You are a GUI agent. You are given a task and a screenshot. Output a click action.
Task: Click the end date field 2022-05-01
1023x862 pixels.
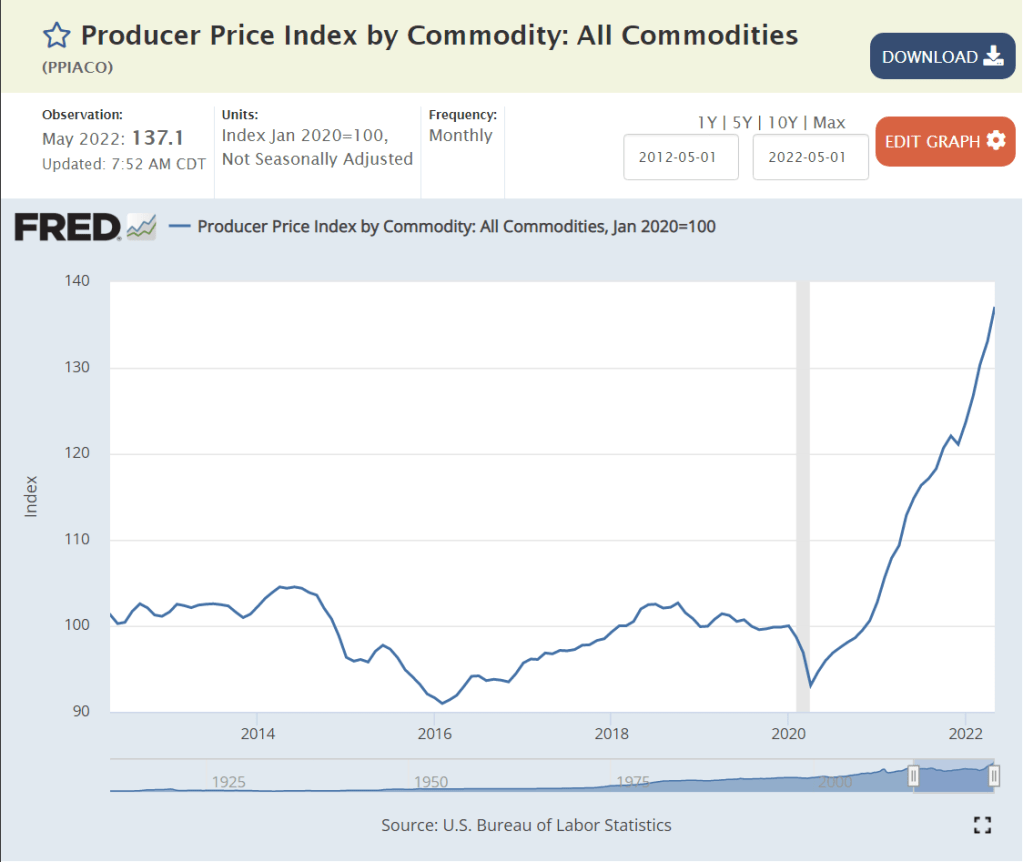click(x=810, y=157)
